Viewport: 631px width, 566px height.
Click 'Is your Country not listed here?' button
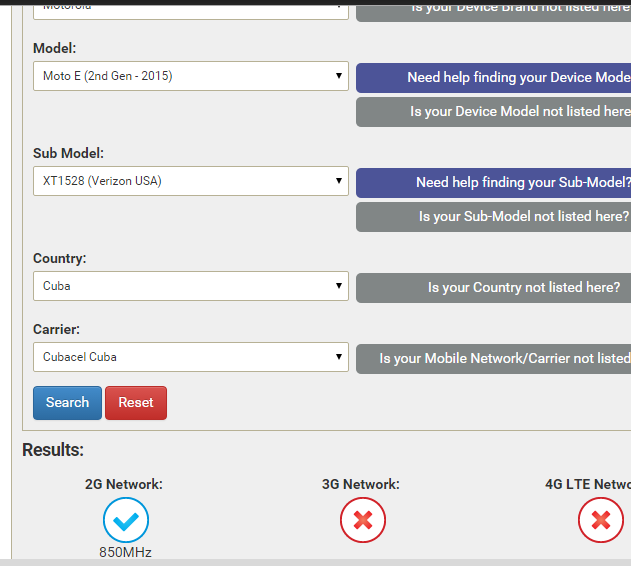pos(494,288)
